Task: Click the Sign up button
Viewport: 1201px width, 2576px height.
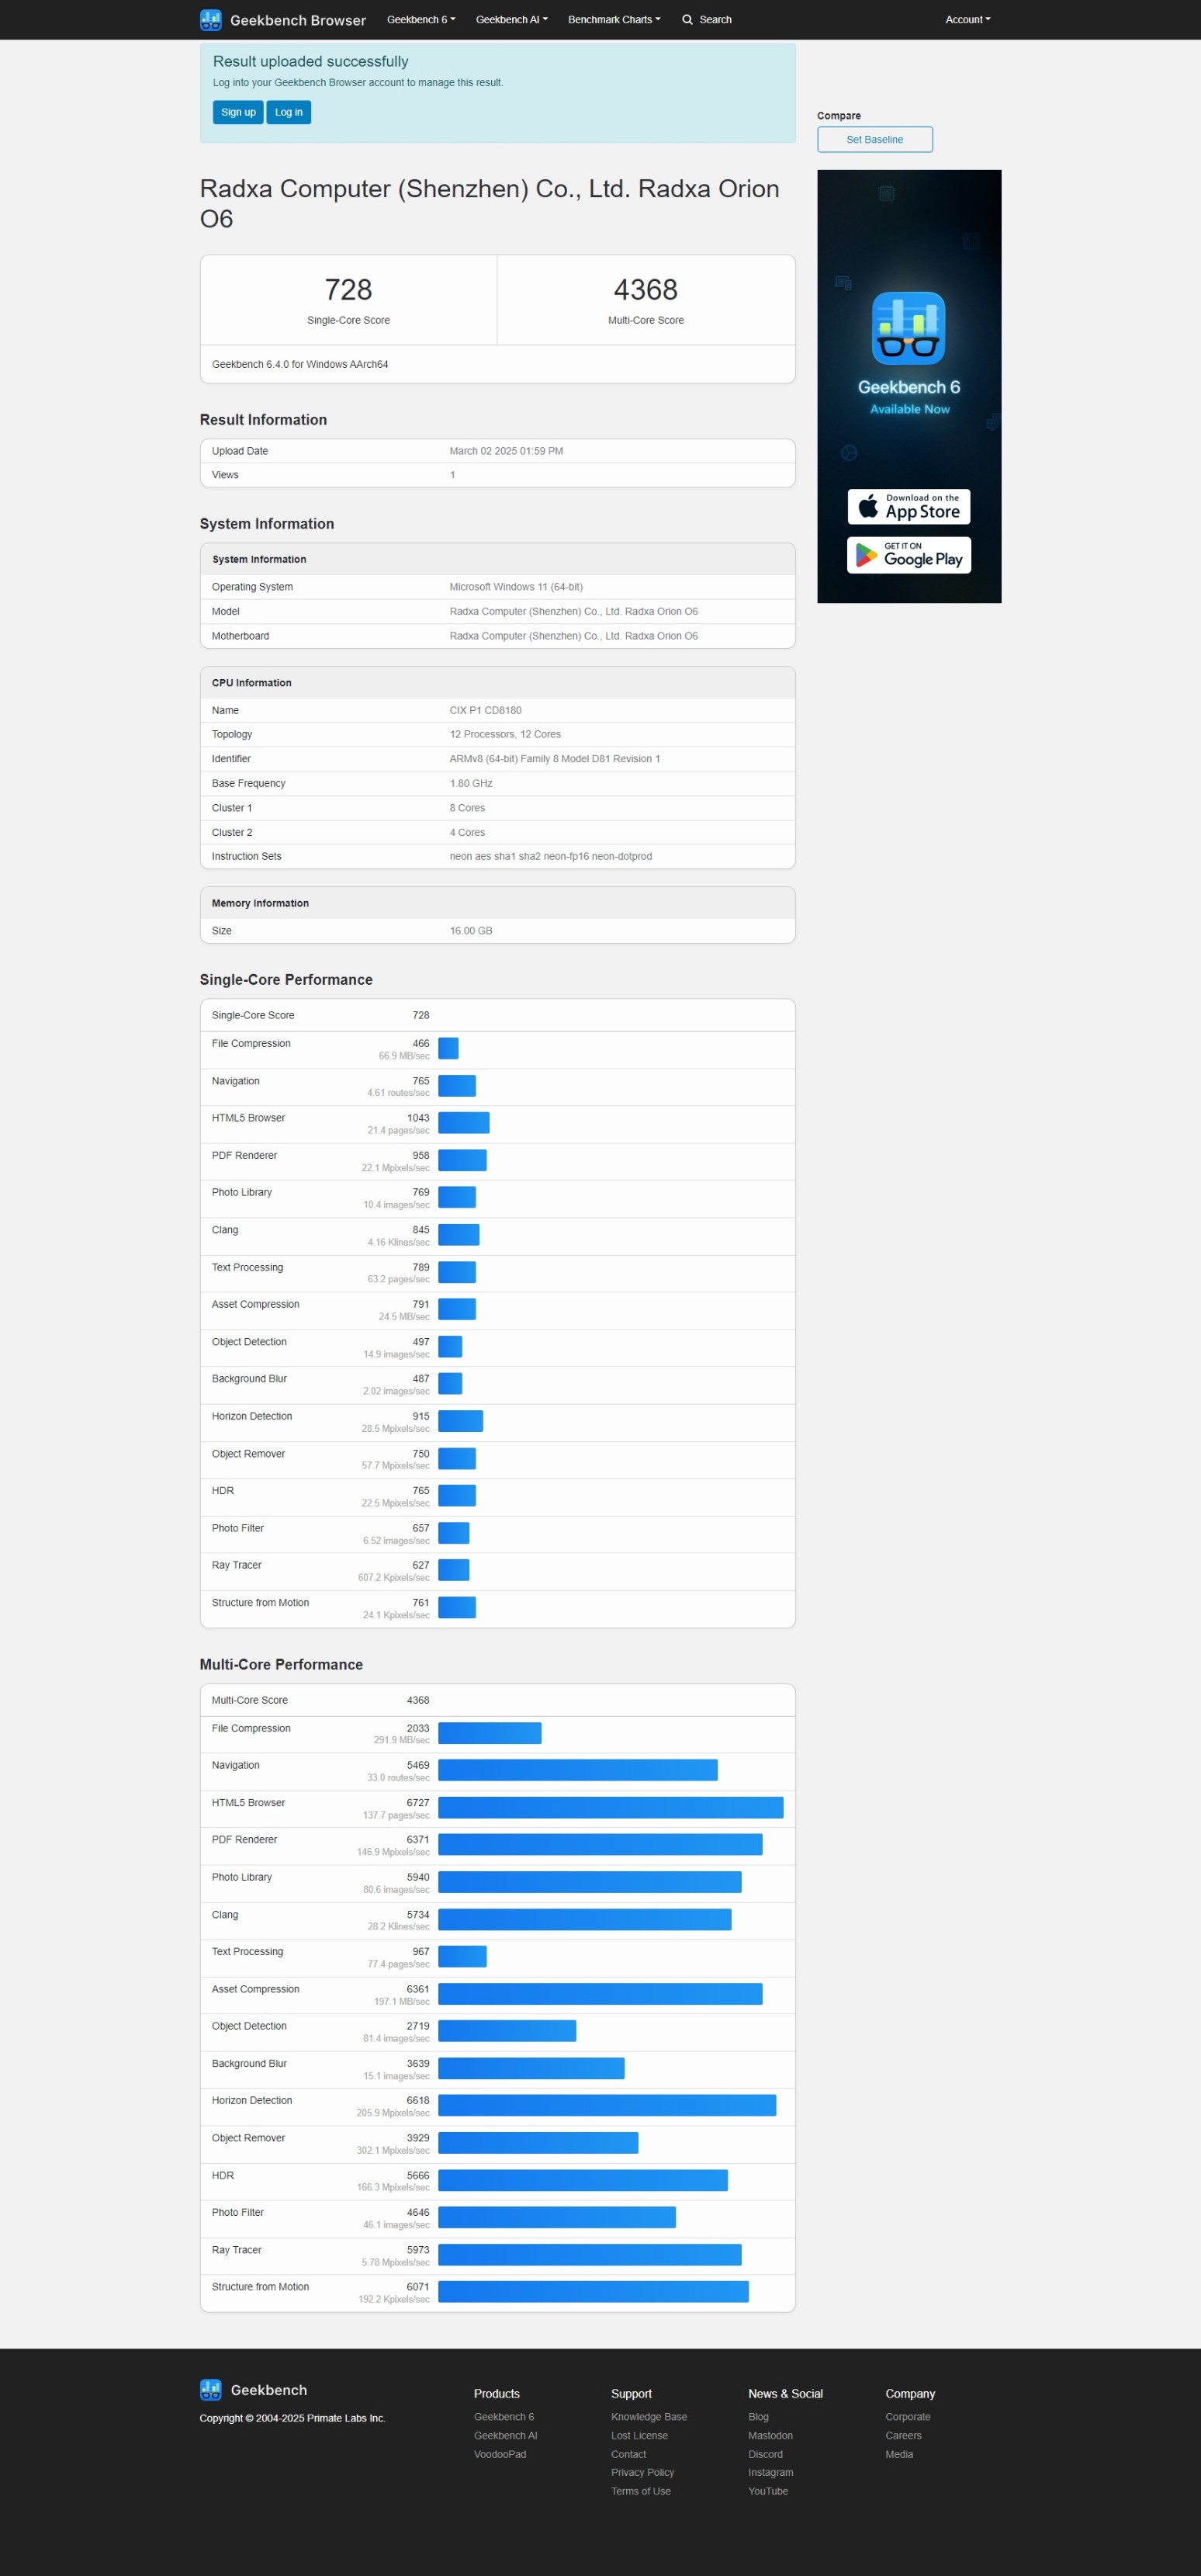Action: [x=238, y=112]
